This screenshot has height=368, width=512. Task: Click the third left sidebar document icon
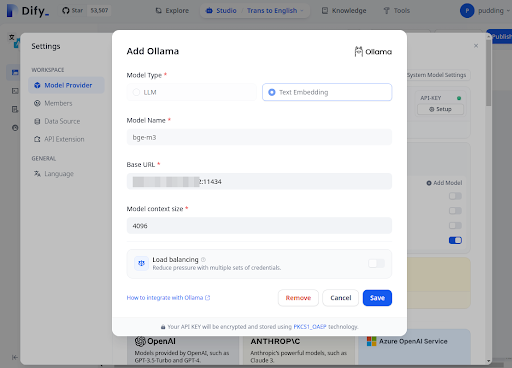[x=15, y=109]
